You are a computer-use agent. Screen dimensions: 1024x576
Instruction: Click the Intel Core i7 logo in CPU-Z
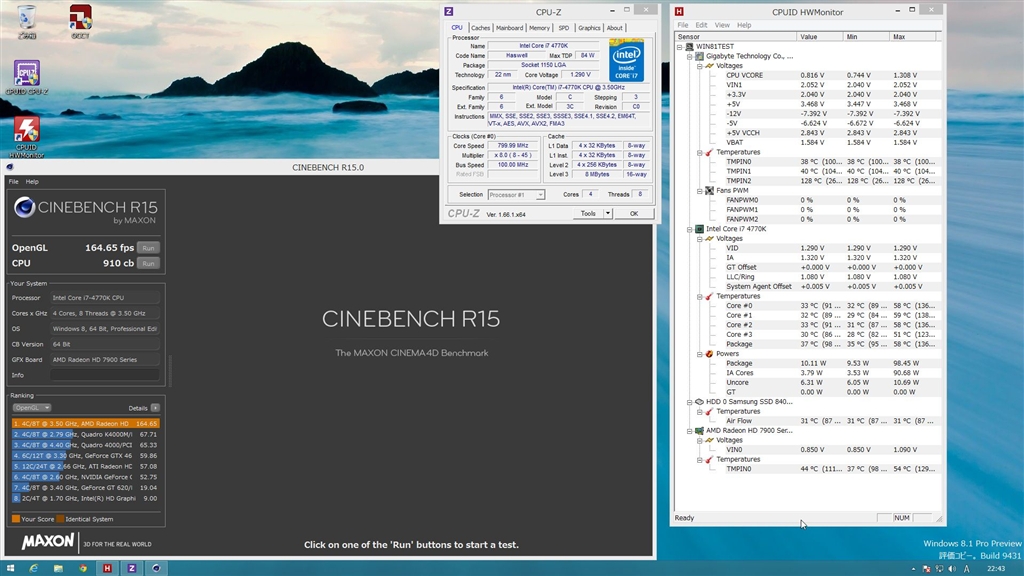(x=627, y=59)
